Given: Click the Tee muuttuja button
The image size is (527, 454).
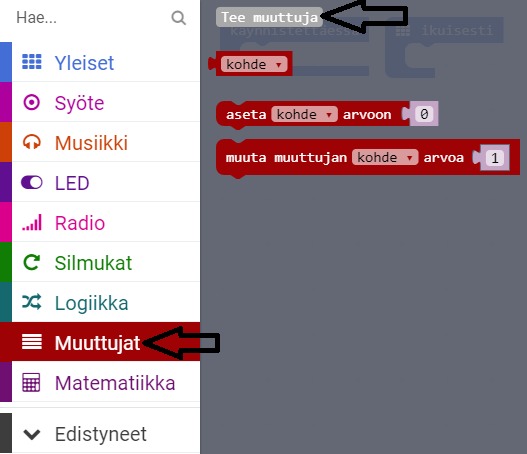Looking at the screenshot, I should pos(269,17).
